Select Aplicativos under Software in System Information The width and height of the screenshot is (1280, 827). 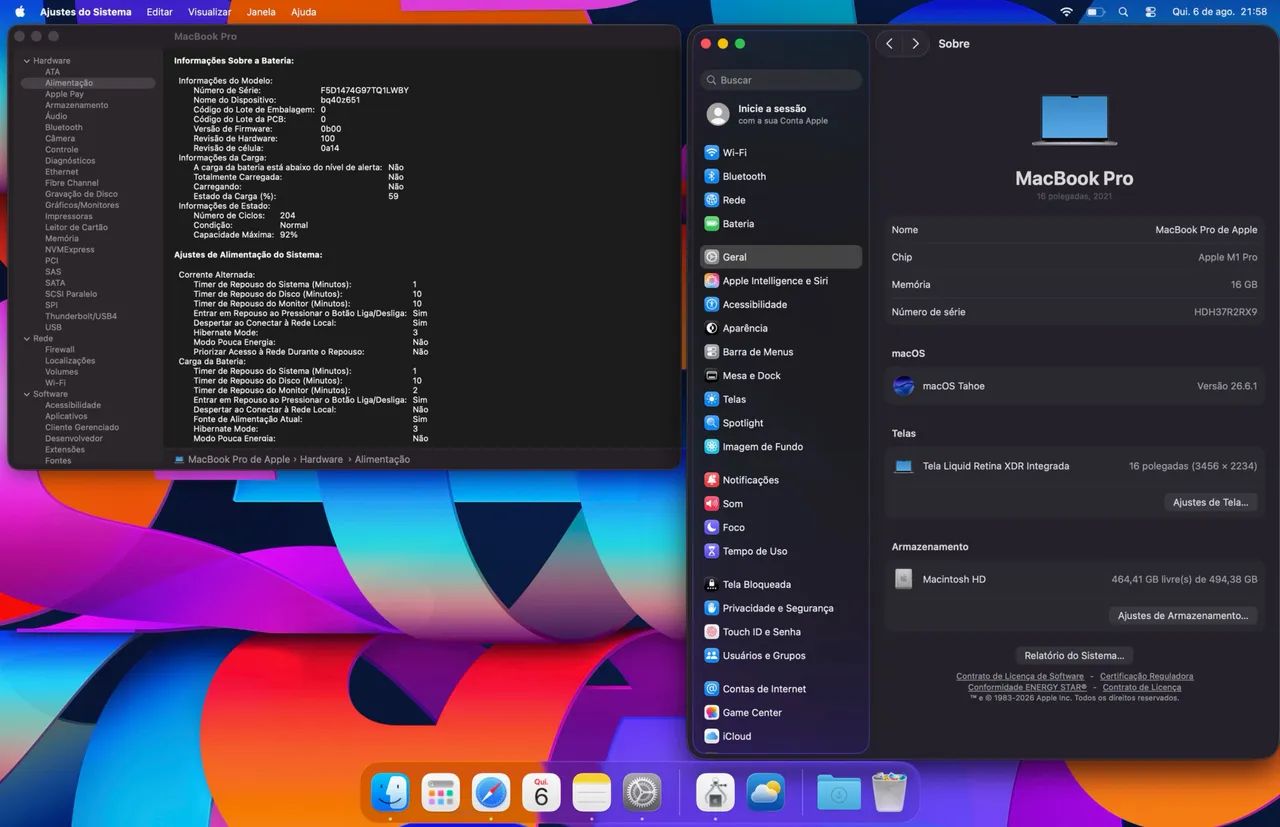click(x=66, y=416)
